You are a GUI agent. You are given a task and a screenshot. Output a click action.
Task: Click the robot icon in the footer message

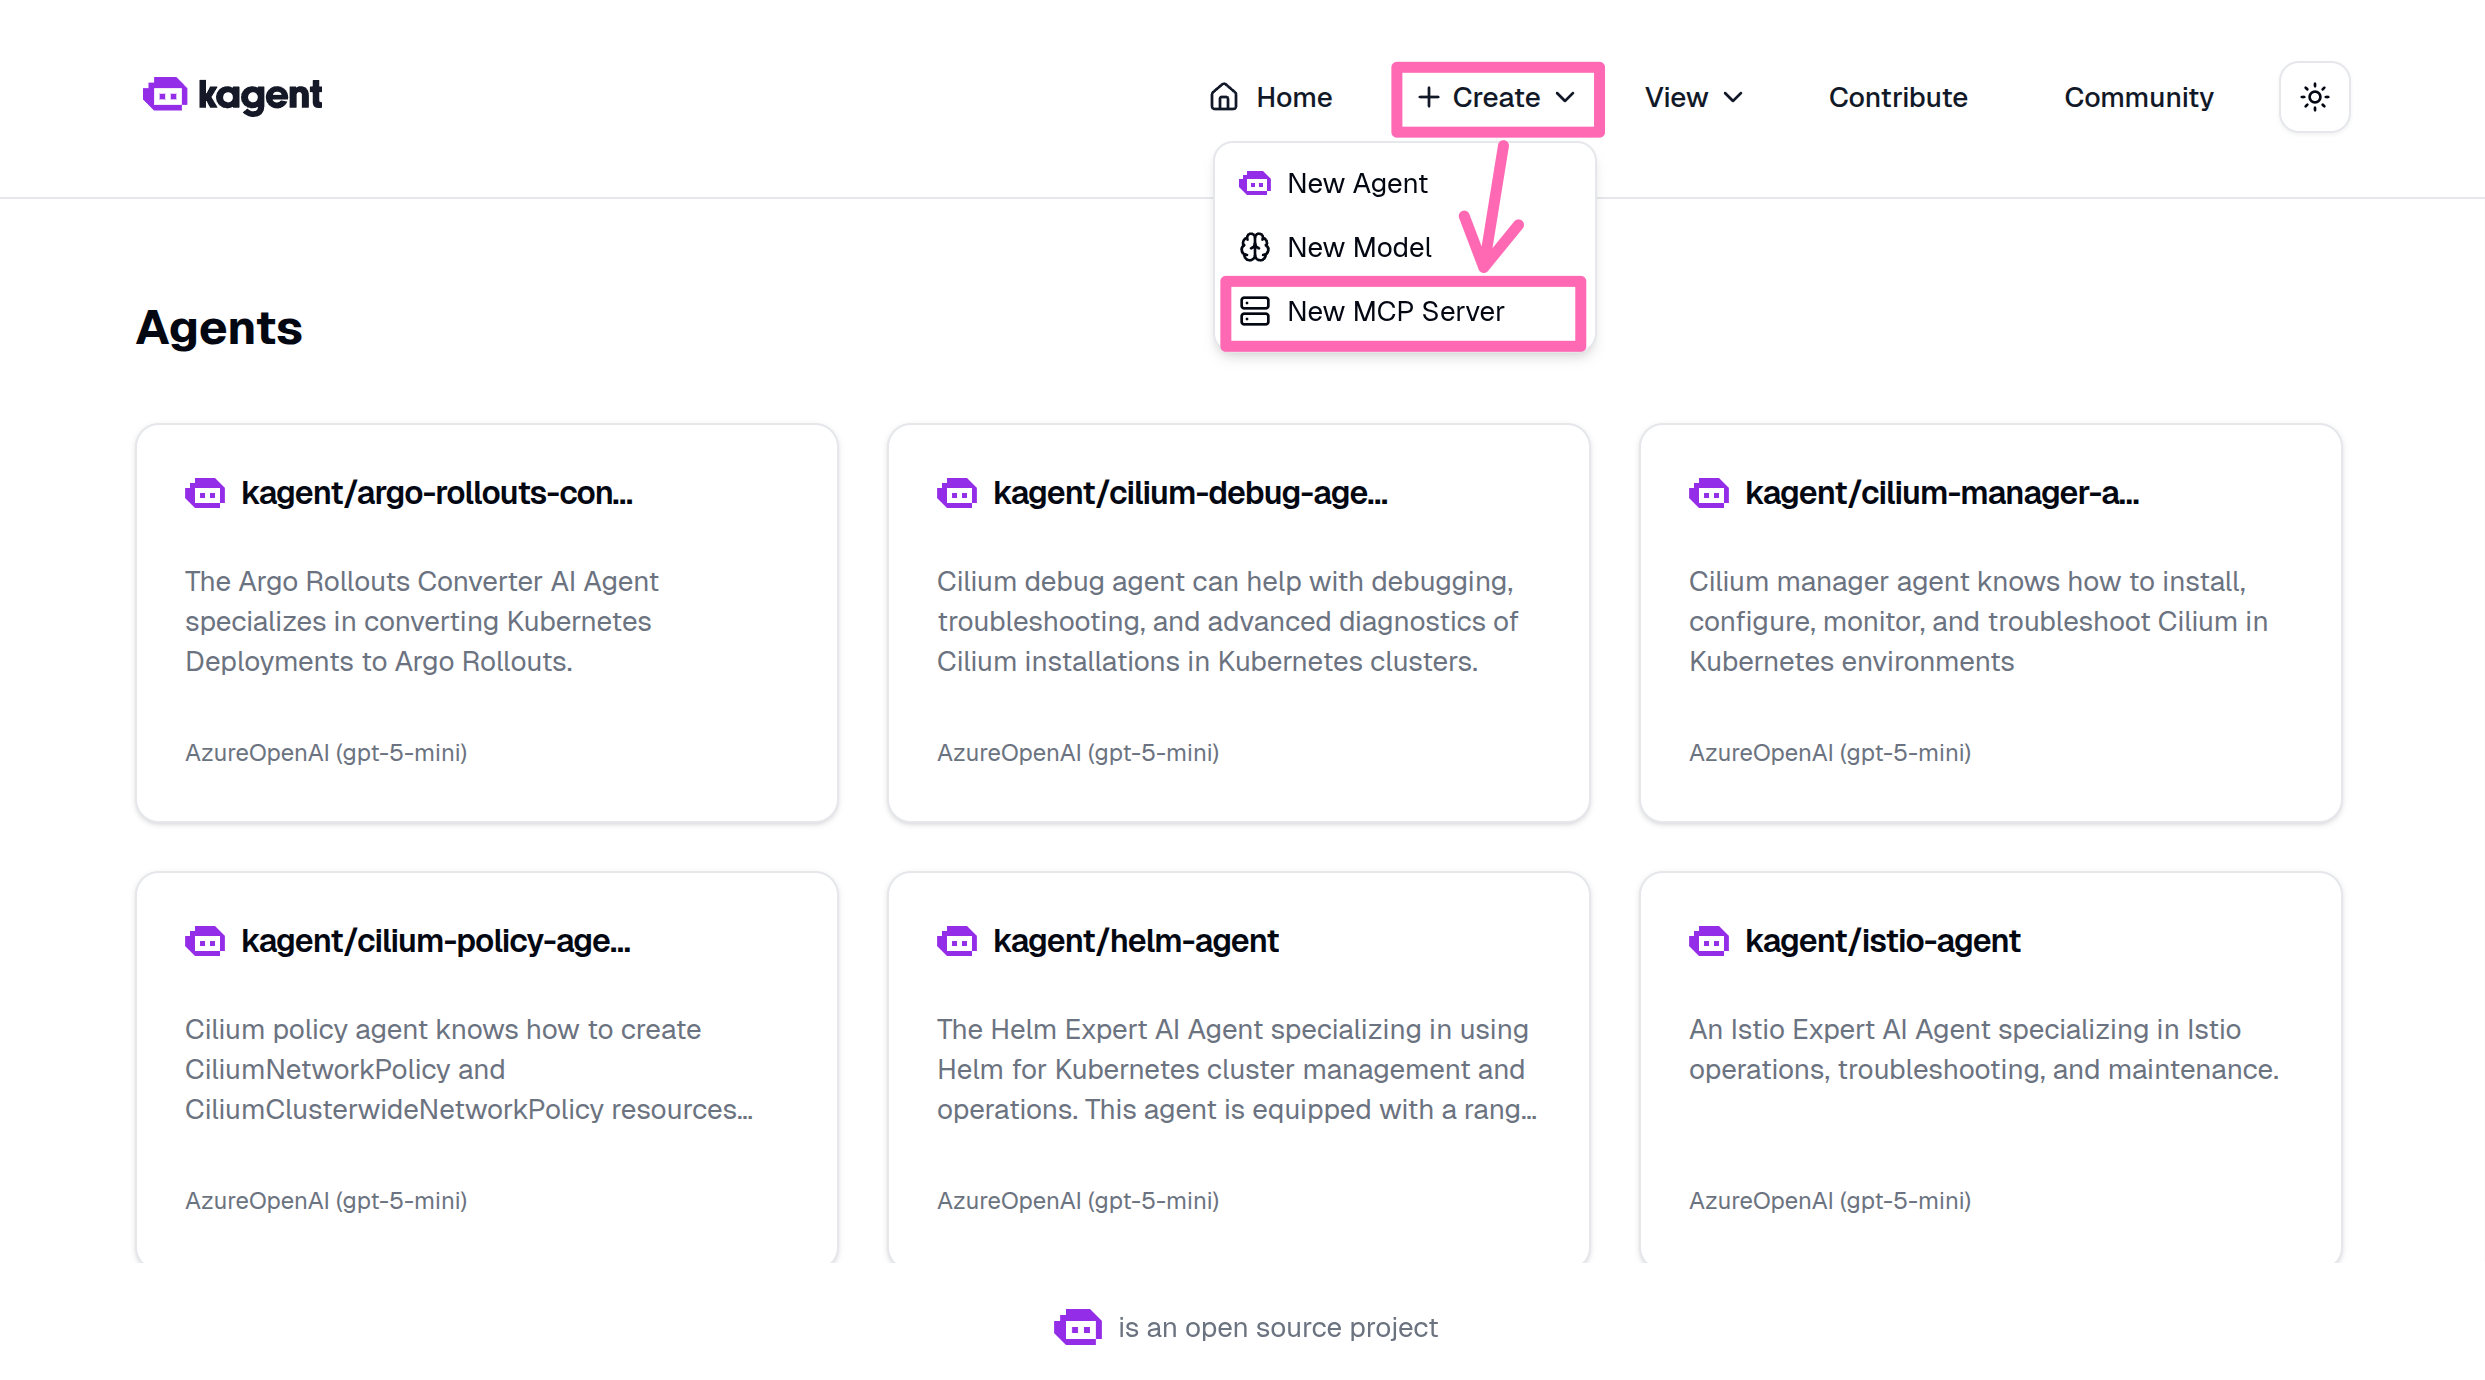(x=1077, y=1327)
